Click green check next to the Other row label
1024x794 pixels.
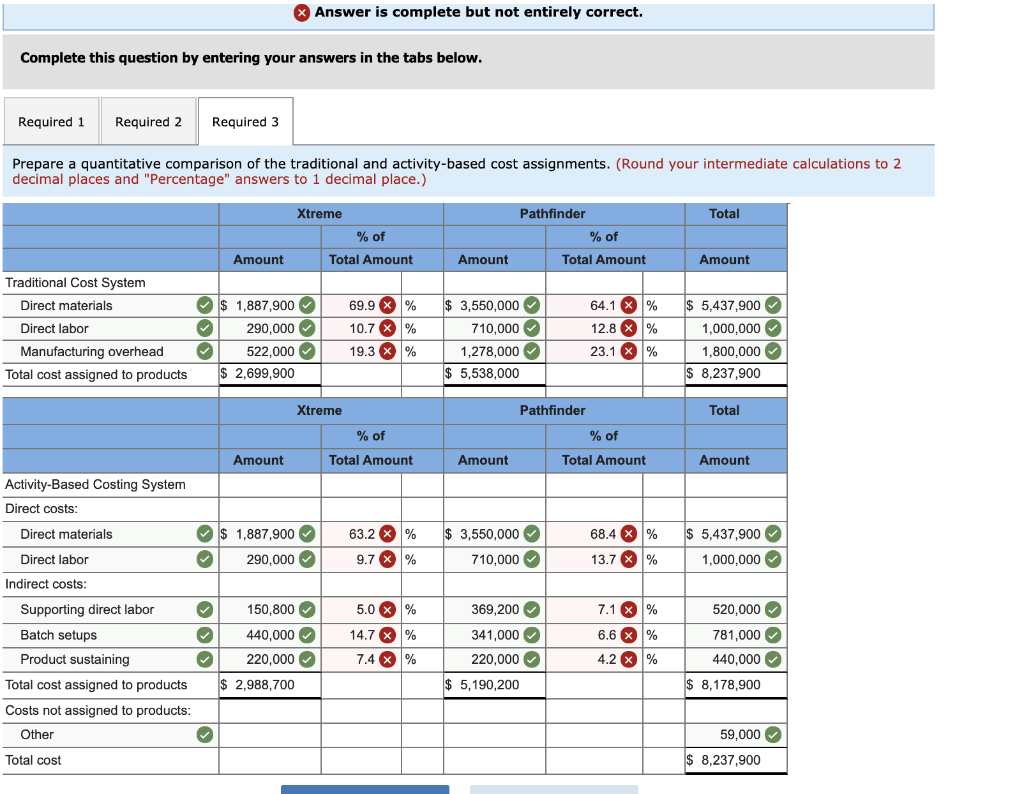[205, 735]
